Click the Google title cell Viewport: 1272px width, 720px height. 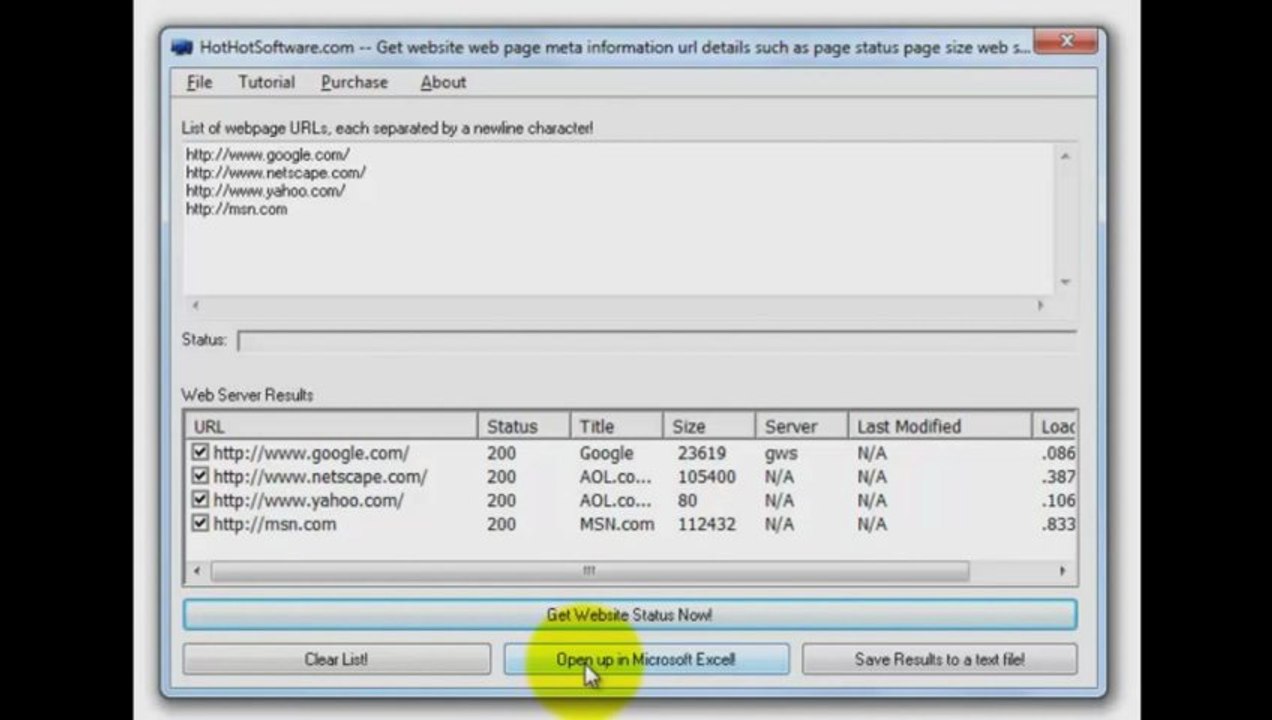point(607,453)
